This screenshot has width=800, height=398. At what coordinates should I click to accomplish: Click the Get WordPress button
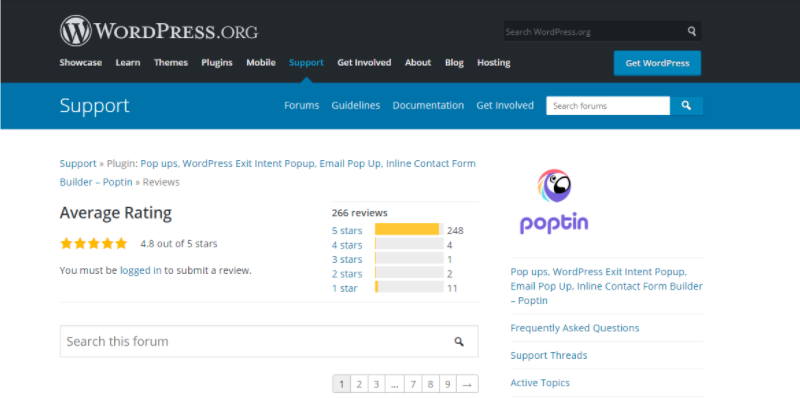[x=657, y=63]
